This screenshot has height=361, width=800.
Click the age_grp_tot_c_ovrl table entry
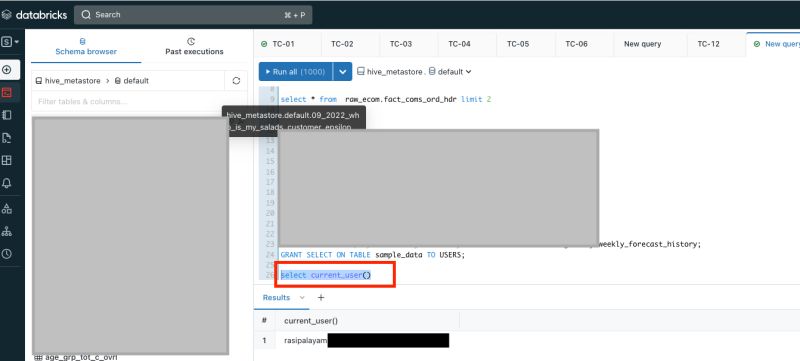click(76, 357)
